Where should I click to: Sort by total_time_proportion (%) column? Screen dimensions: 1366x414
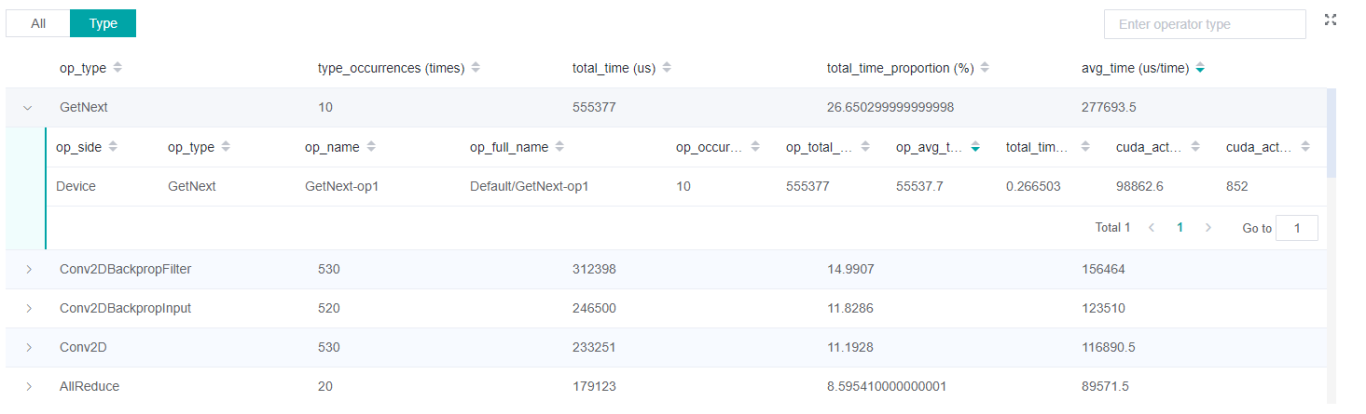point(985,68)
